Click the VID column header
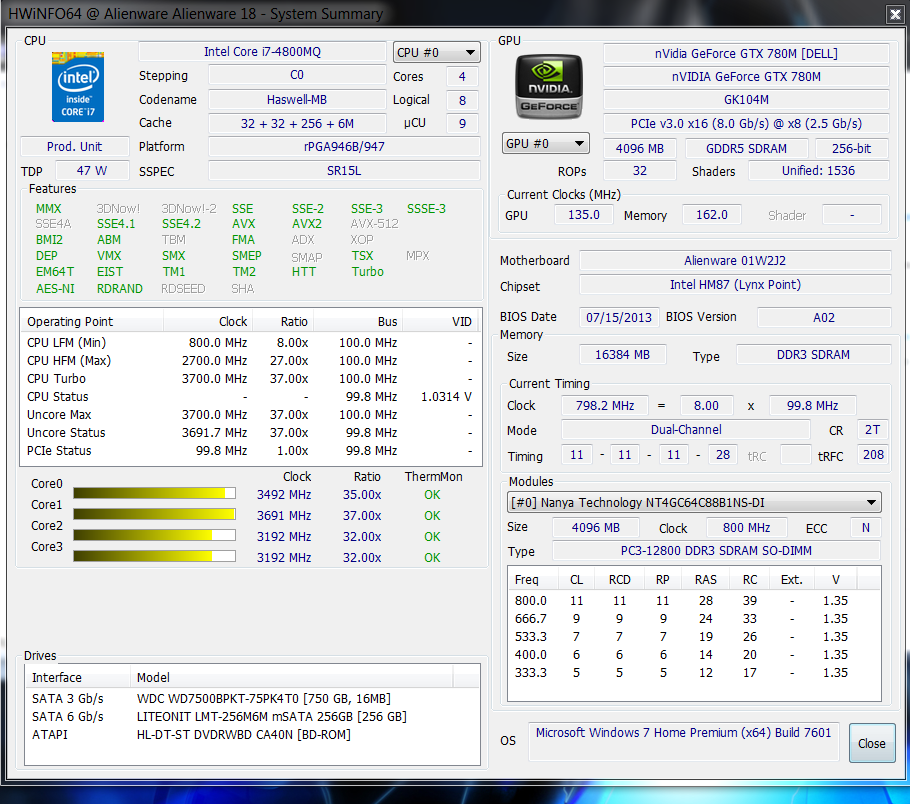This screenshot has height=804, width=910. (442, 322)
